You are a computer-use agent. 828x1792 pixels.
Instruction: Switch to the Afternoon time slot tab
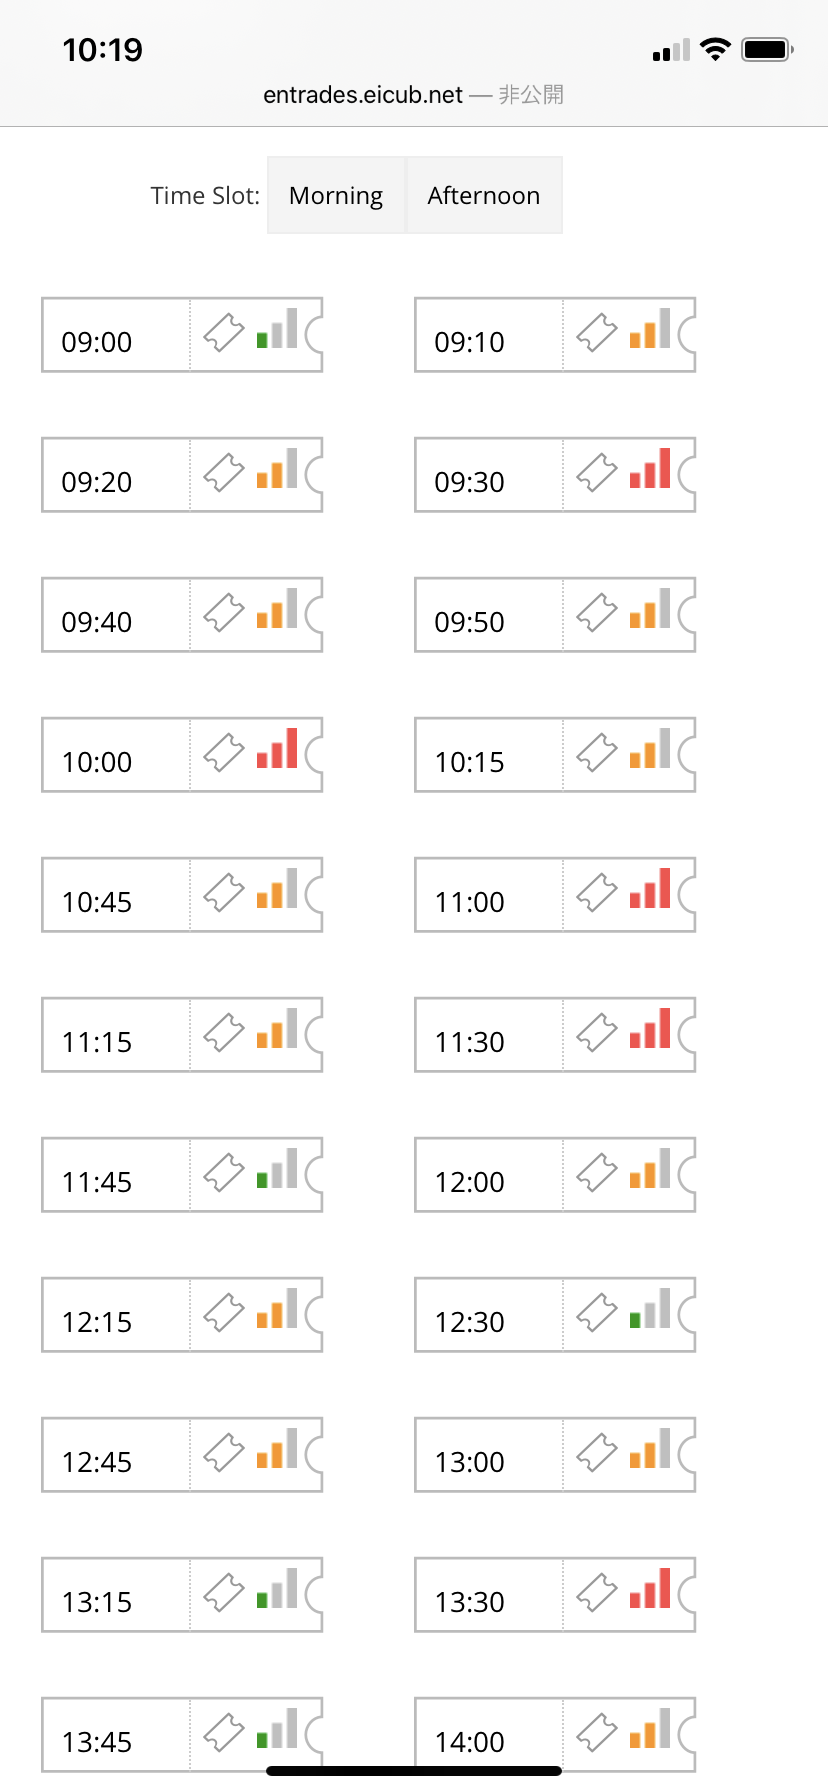[484, 195]
